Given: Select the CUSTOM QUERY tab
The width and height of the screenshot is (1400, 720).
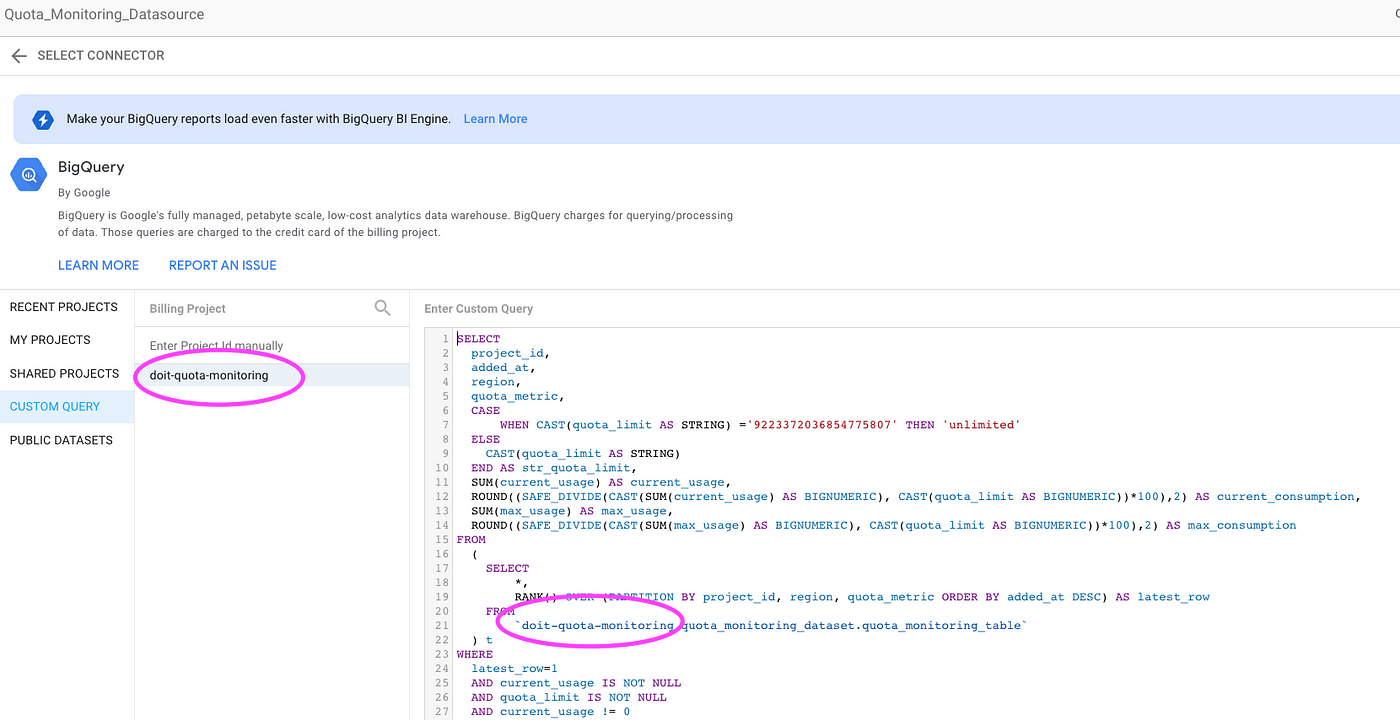Looking at the screenshot, I should pos(67,407).
